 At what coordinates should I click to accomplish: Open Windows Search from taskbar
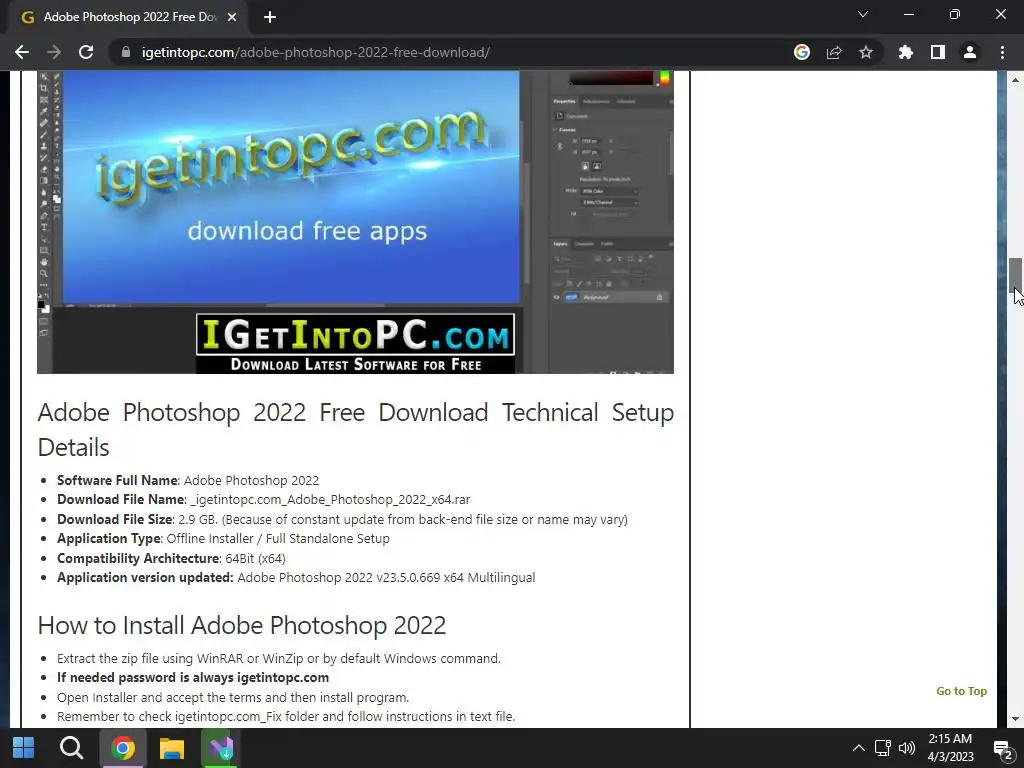click(x=71, y=748)
